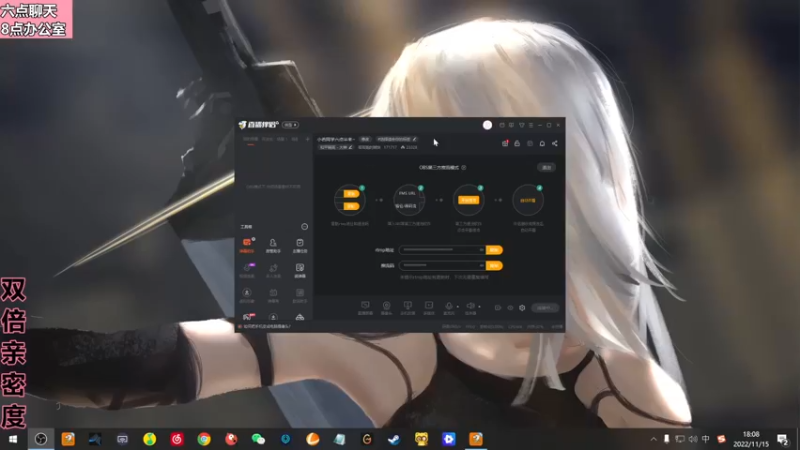Click the modify pill beside room title

click(x=365, y=139)
